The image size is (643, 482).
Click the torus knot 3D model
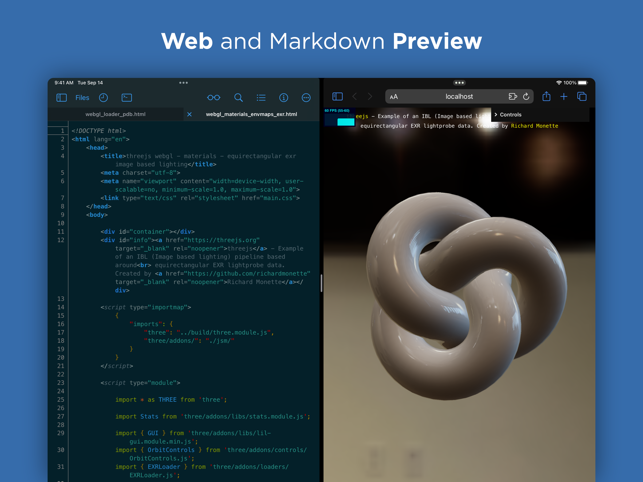click(x=467, y=296)
